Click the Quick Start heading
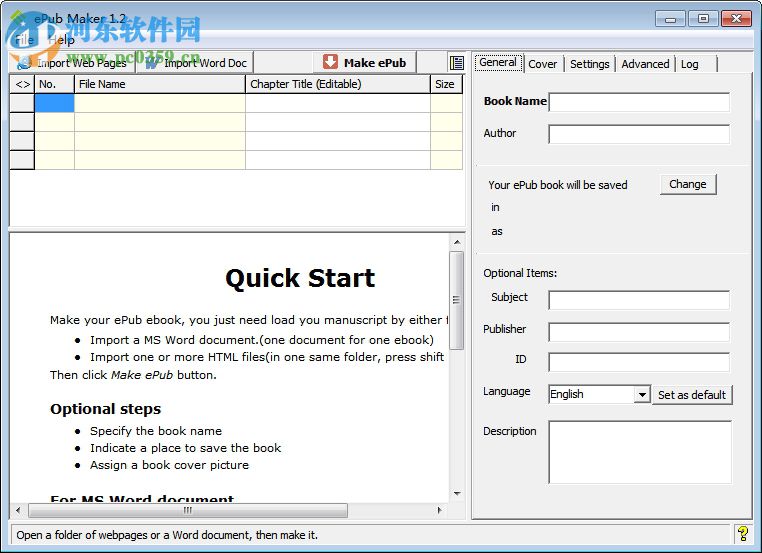The width and height of the screenshot is (762, 553). tap(300, 278)
